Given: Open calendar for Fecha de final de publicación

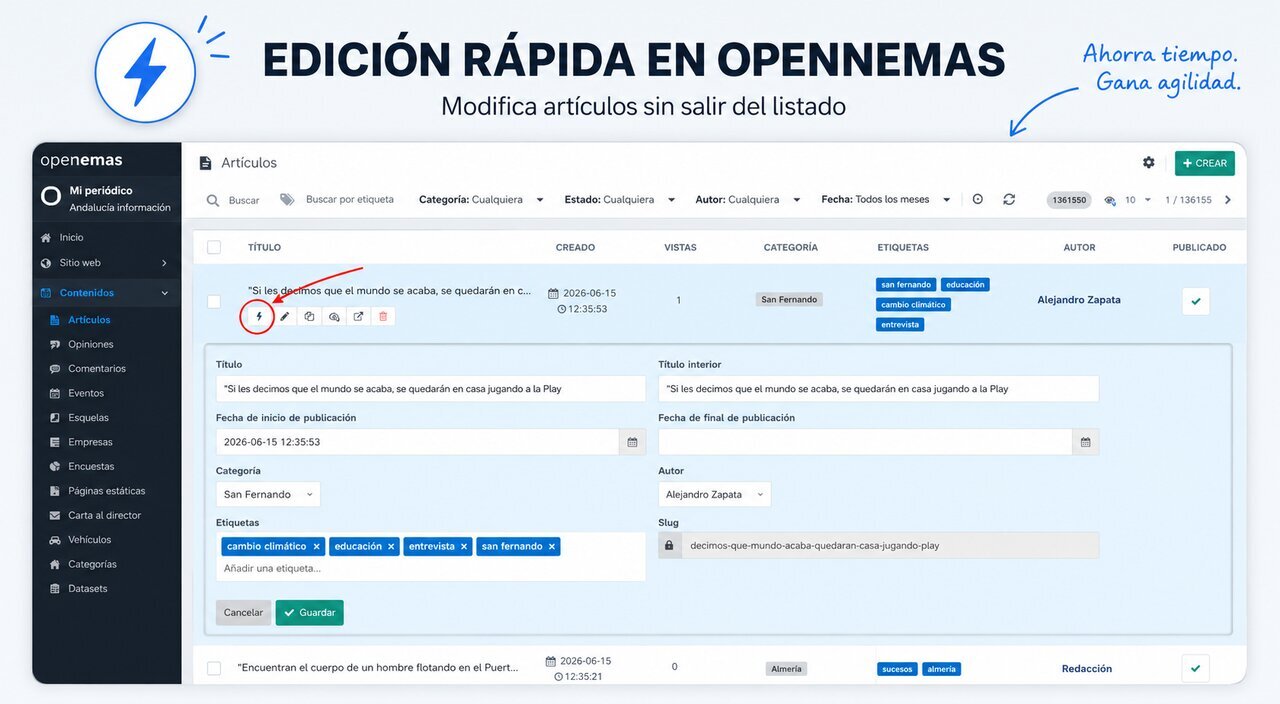Looking at the screenshot, I should click(x=1085, y=441).
